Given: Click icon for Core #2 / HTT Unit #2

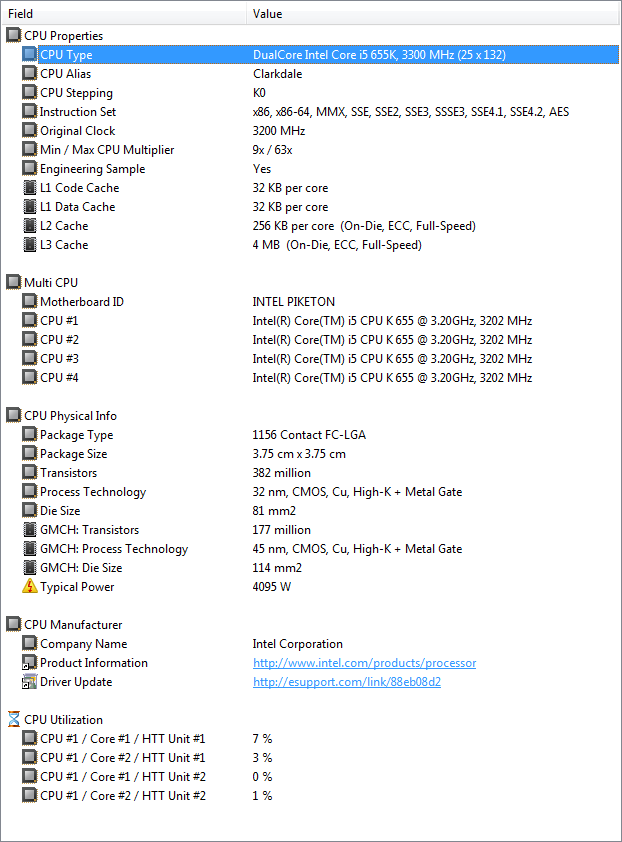Looking at the screenshot, I should pyautogui.click(x=30, y=795).
